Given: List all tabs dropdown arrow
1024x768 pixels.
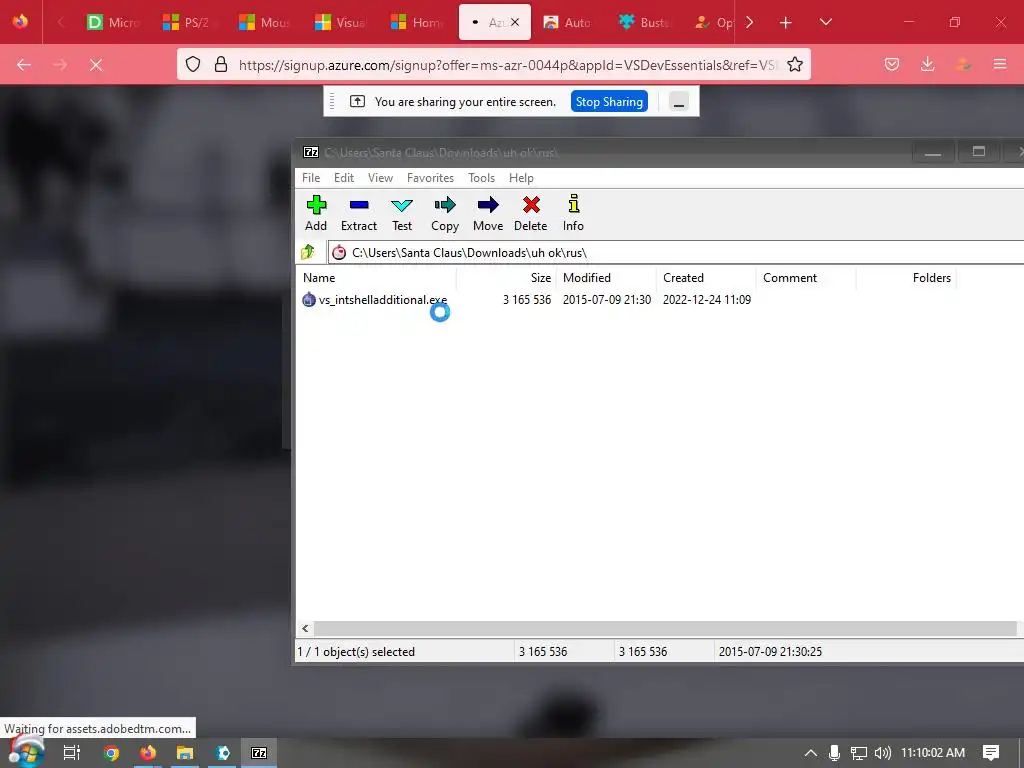Looking at the screenshot, I should click(825, 22).
